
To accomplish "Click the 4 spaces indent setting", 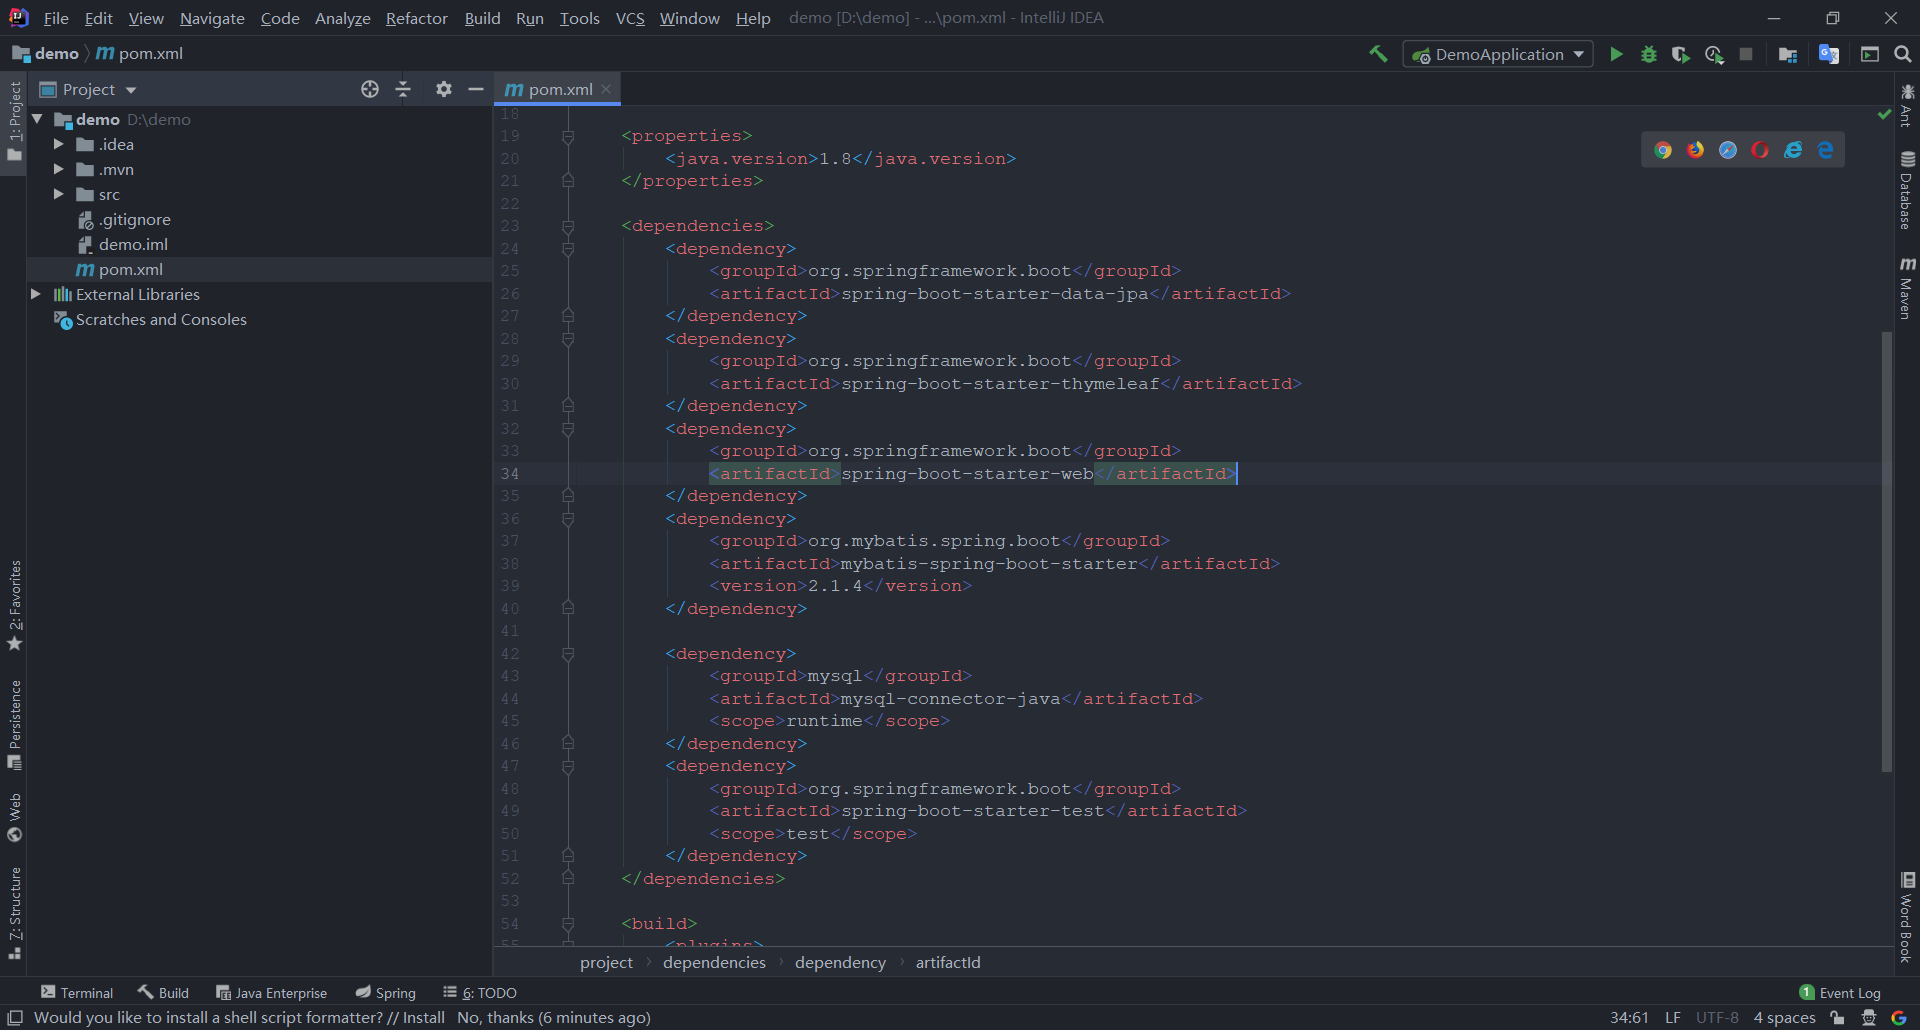I will click(x=1784, y=1018).
